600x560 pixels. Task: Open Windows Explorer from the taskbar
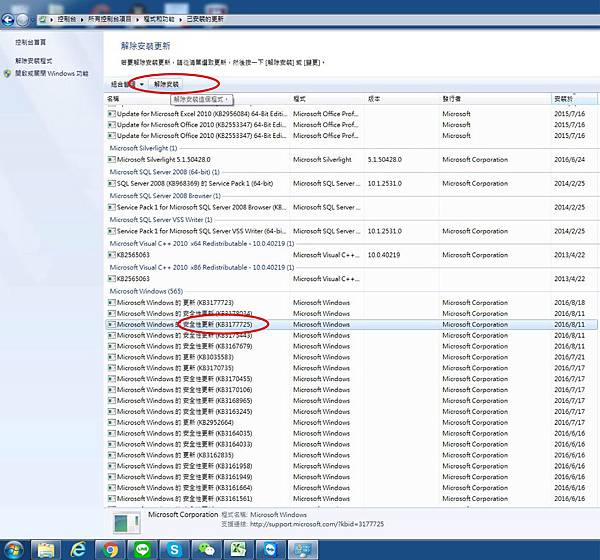pyautogui.click(x=46, y=550)
